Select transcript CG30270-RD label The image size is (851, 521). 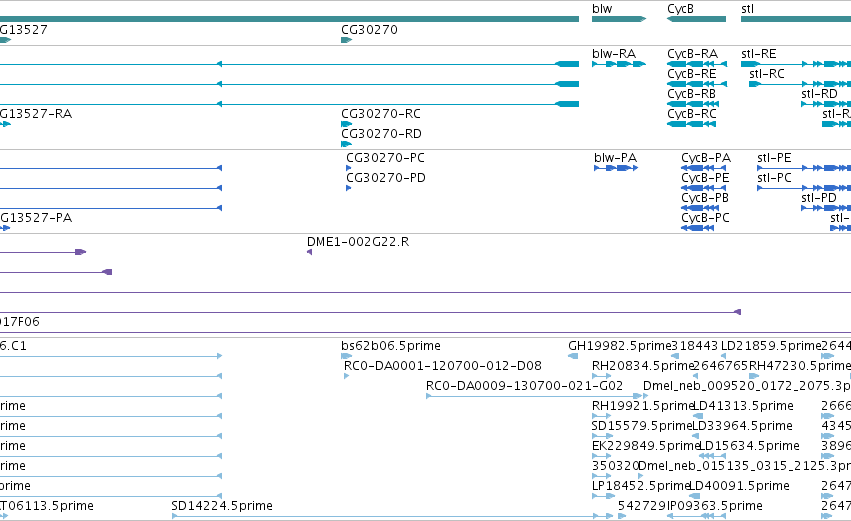coord(381,134)
